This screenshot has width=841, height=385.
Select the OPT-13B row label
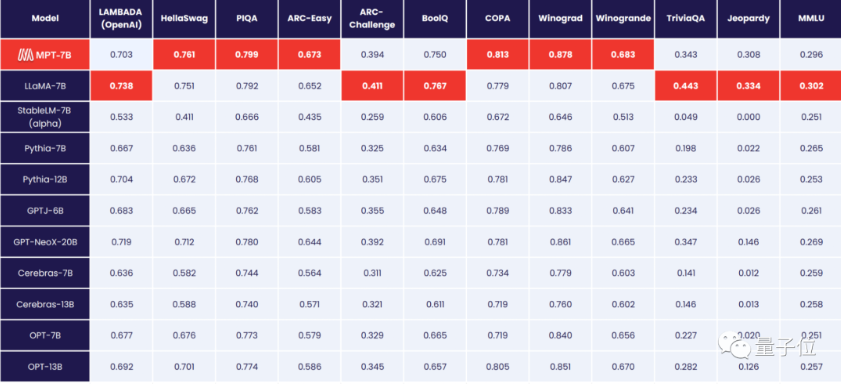coord(45,367)
